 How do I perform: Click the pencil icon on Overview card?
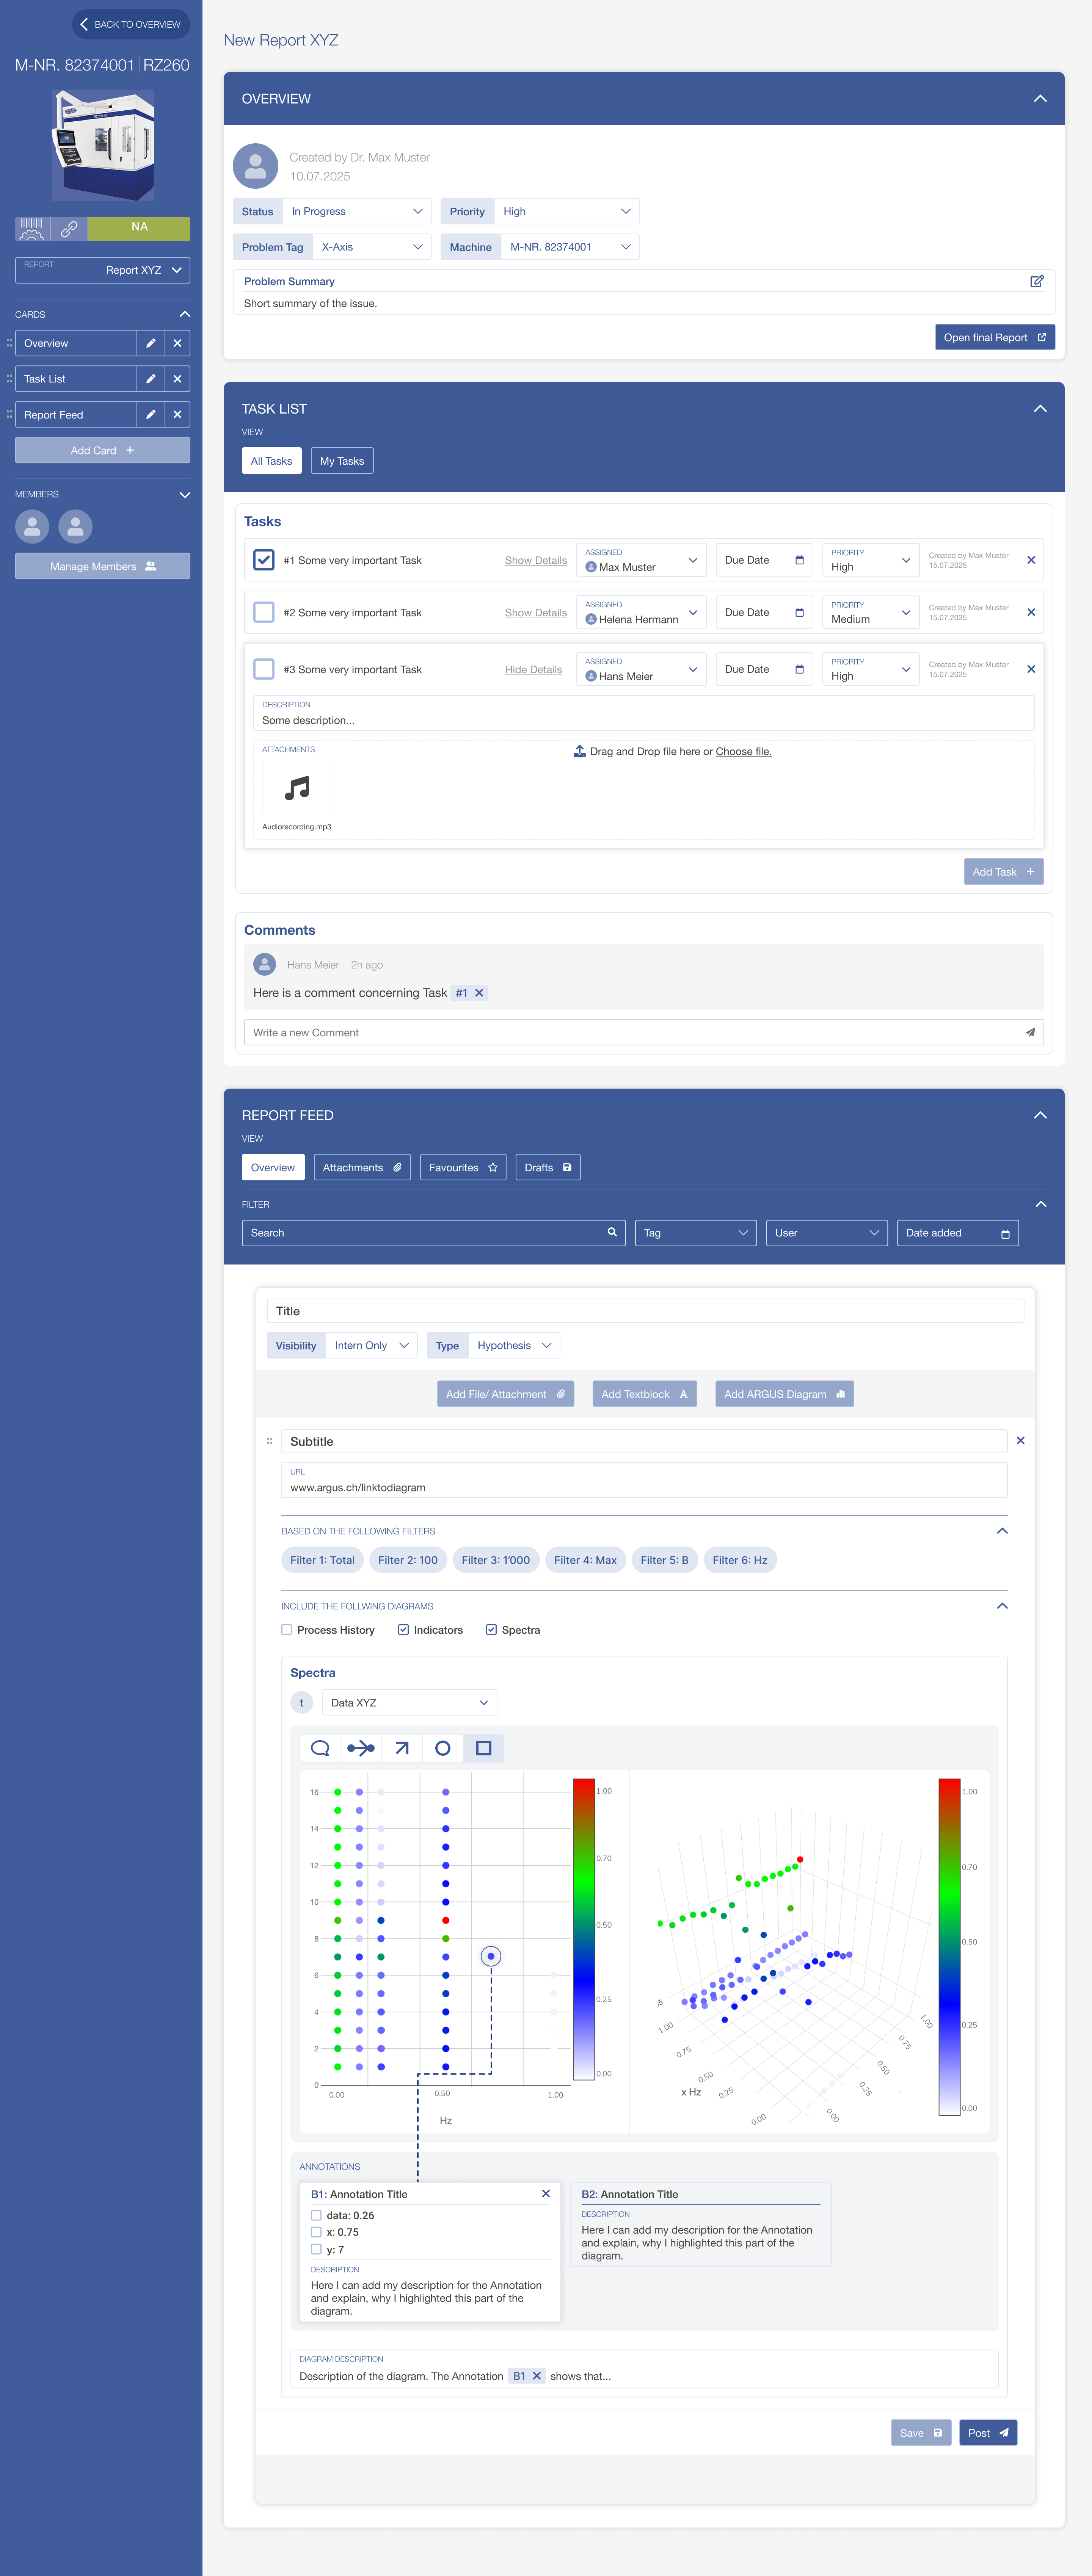[151, 343]
